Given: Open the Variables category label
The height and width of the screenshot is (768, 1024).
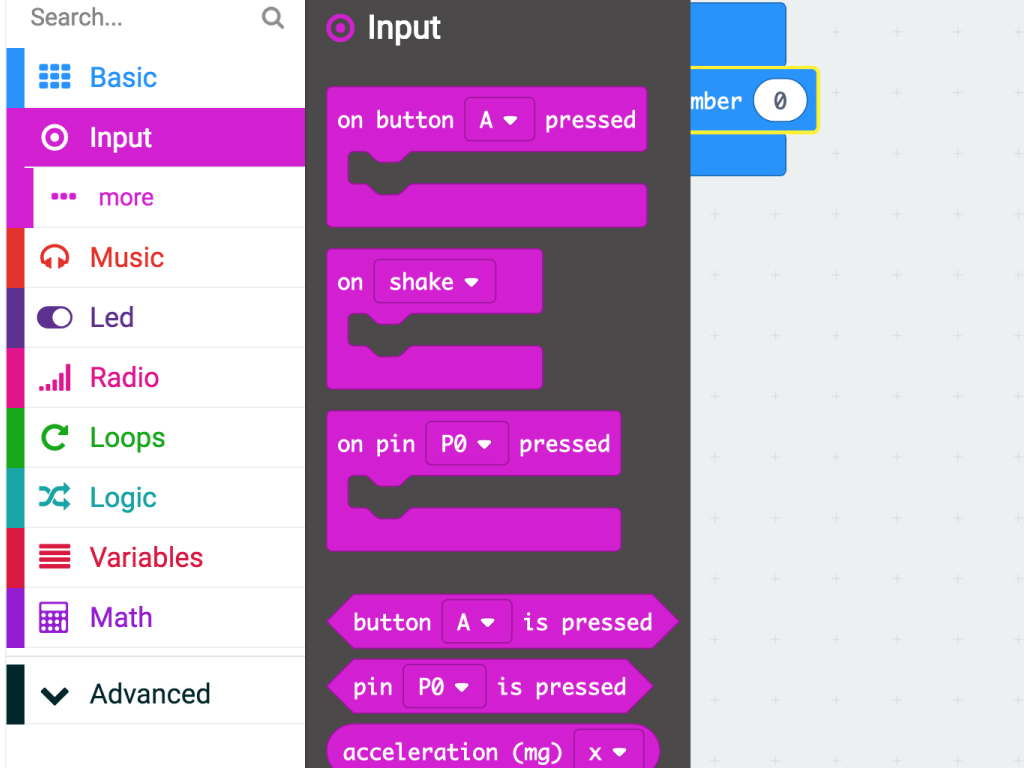Looking at the screenshot, I should click(146, 557).
